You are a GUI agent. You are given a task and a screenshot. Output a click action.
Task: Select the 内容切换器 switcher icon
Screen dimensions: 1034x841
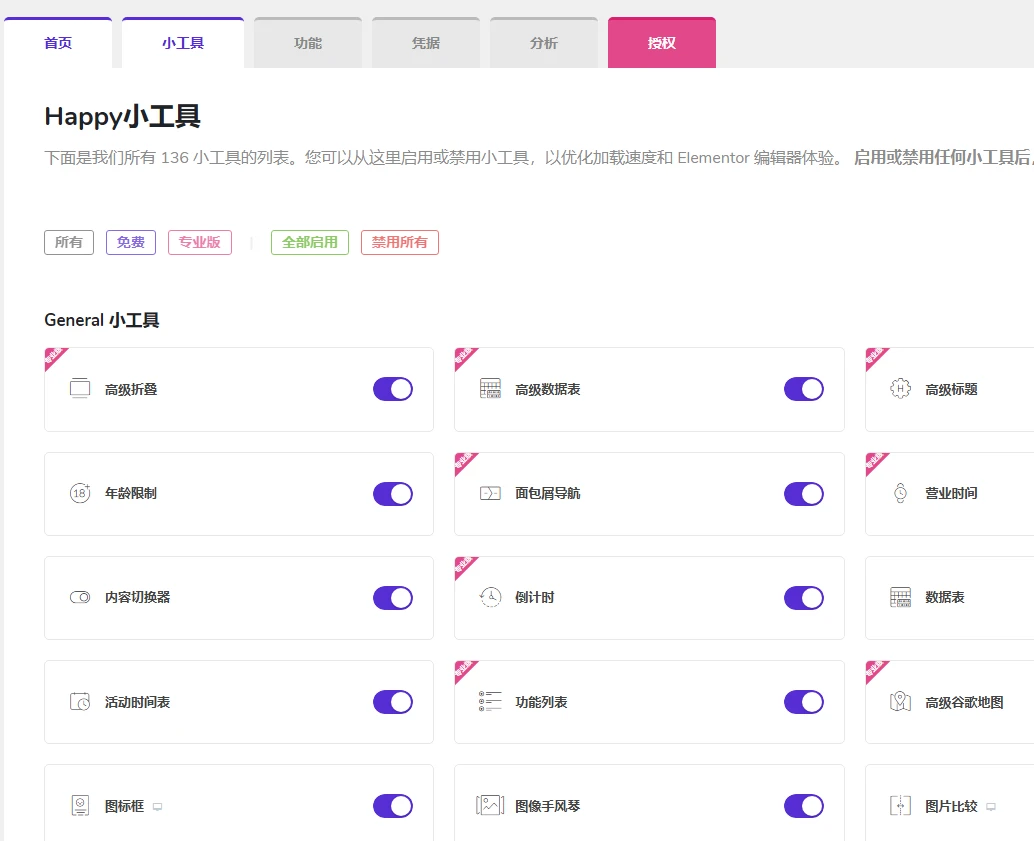click(x=80, y=597)
